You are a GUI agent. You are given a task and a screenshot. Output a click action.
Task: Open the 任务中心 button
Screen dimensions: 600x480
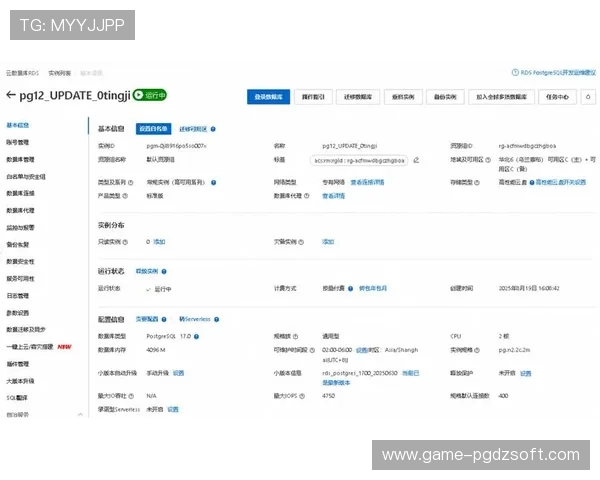[557, 97]
